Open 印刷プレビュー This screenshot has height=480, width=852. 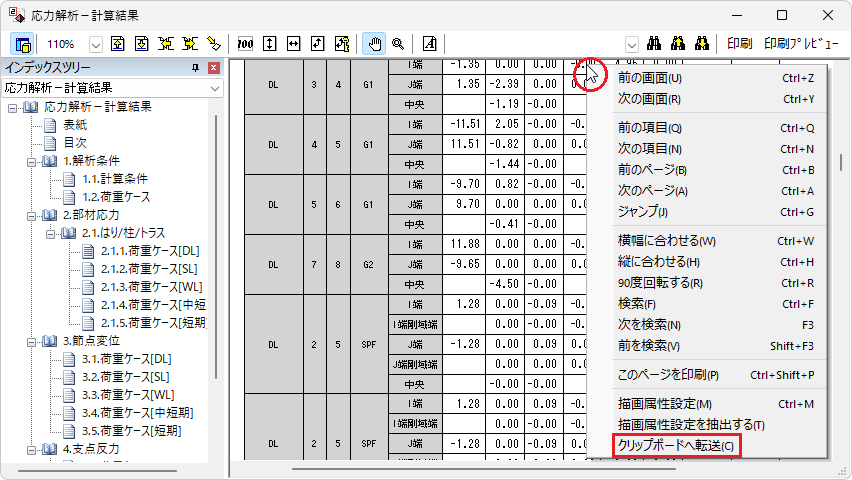pyautogui.click(x=800, y=44)
